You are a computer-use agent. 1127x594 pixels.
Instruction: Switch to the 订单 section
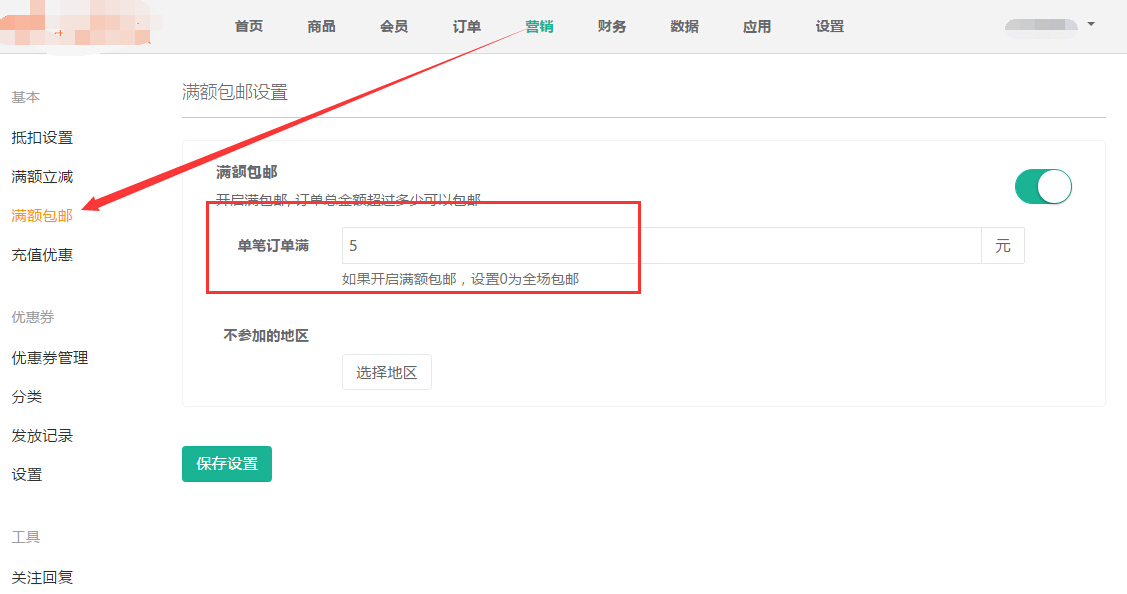coord(467,27)
